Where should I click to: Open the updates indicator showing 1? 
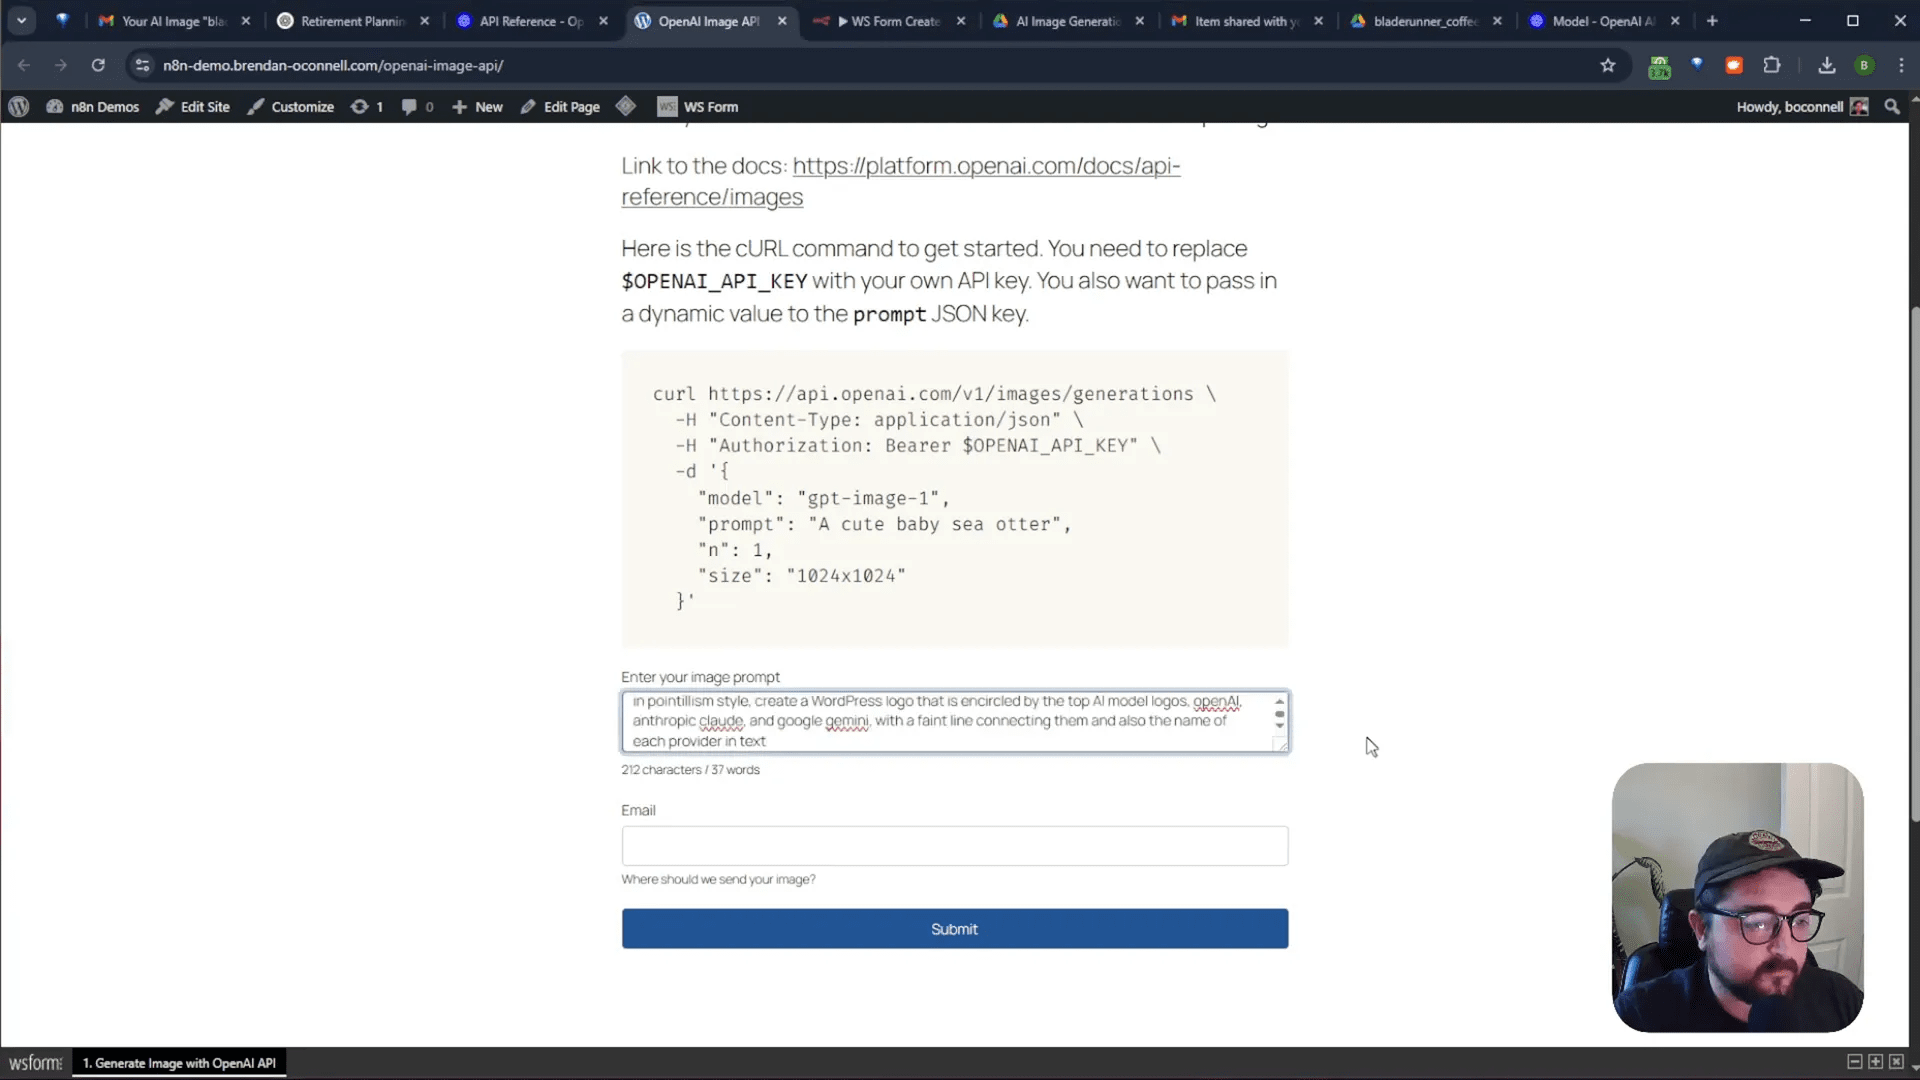367,106
